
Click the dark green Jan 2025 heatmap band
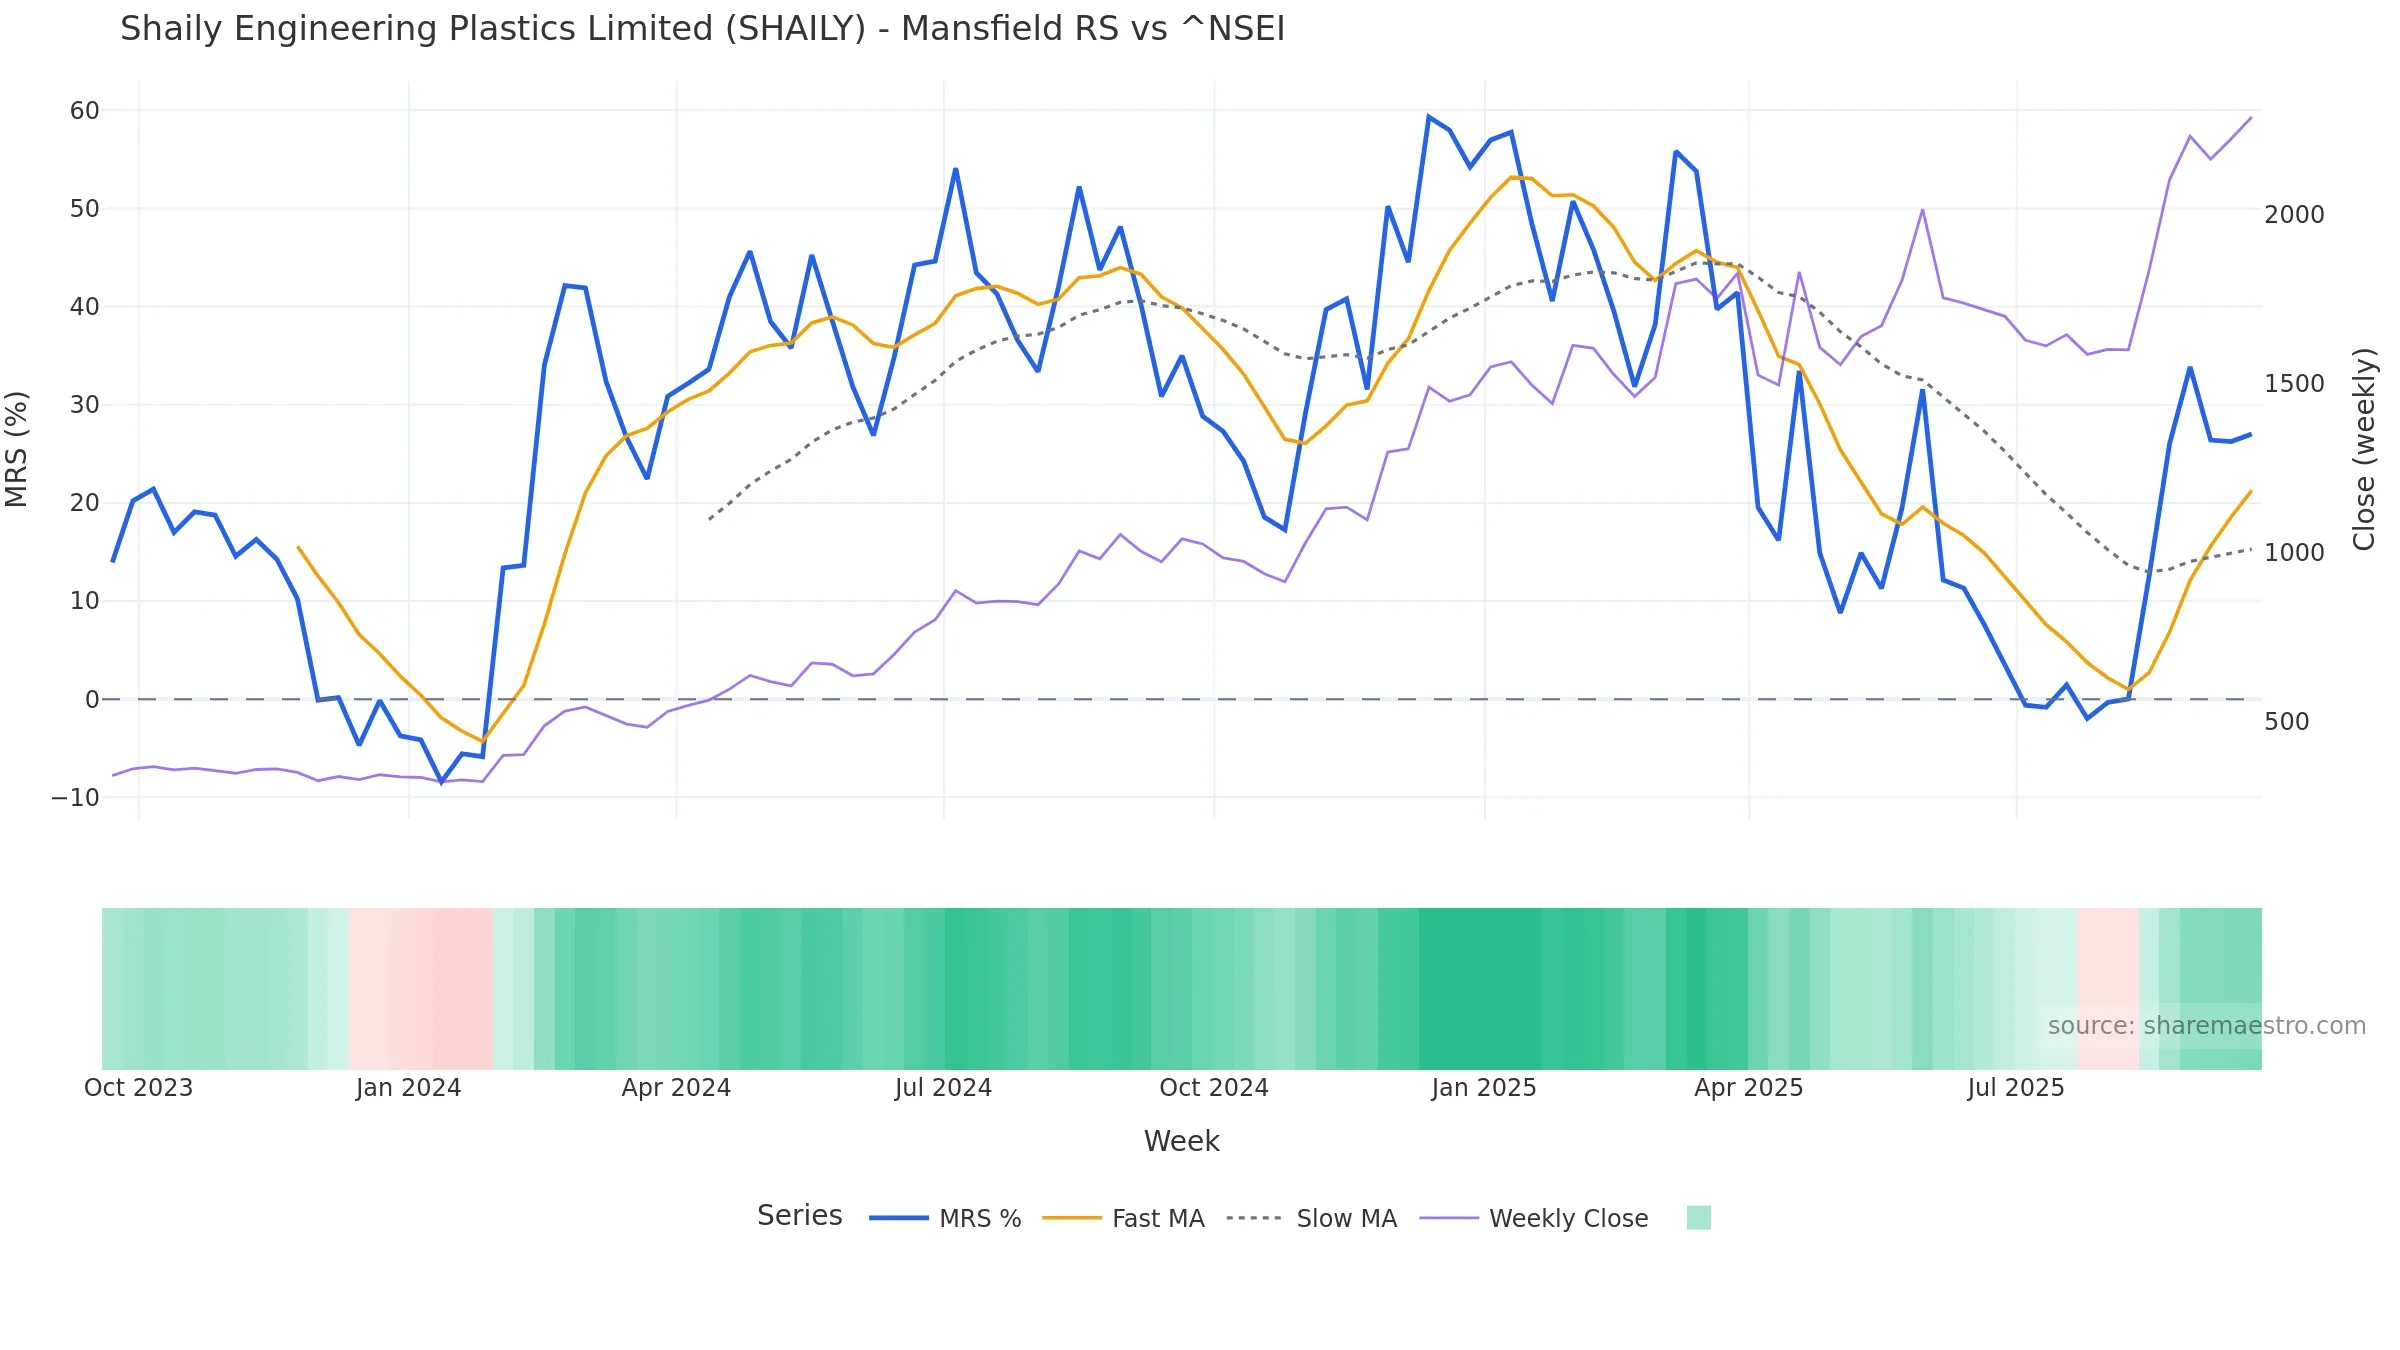(1480, 989)
